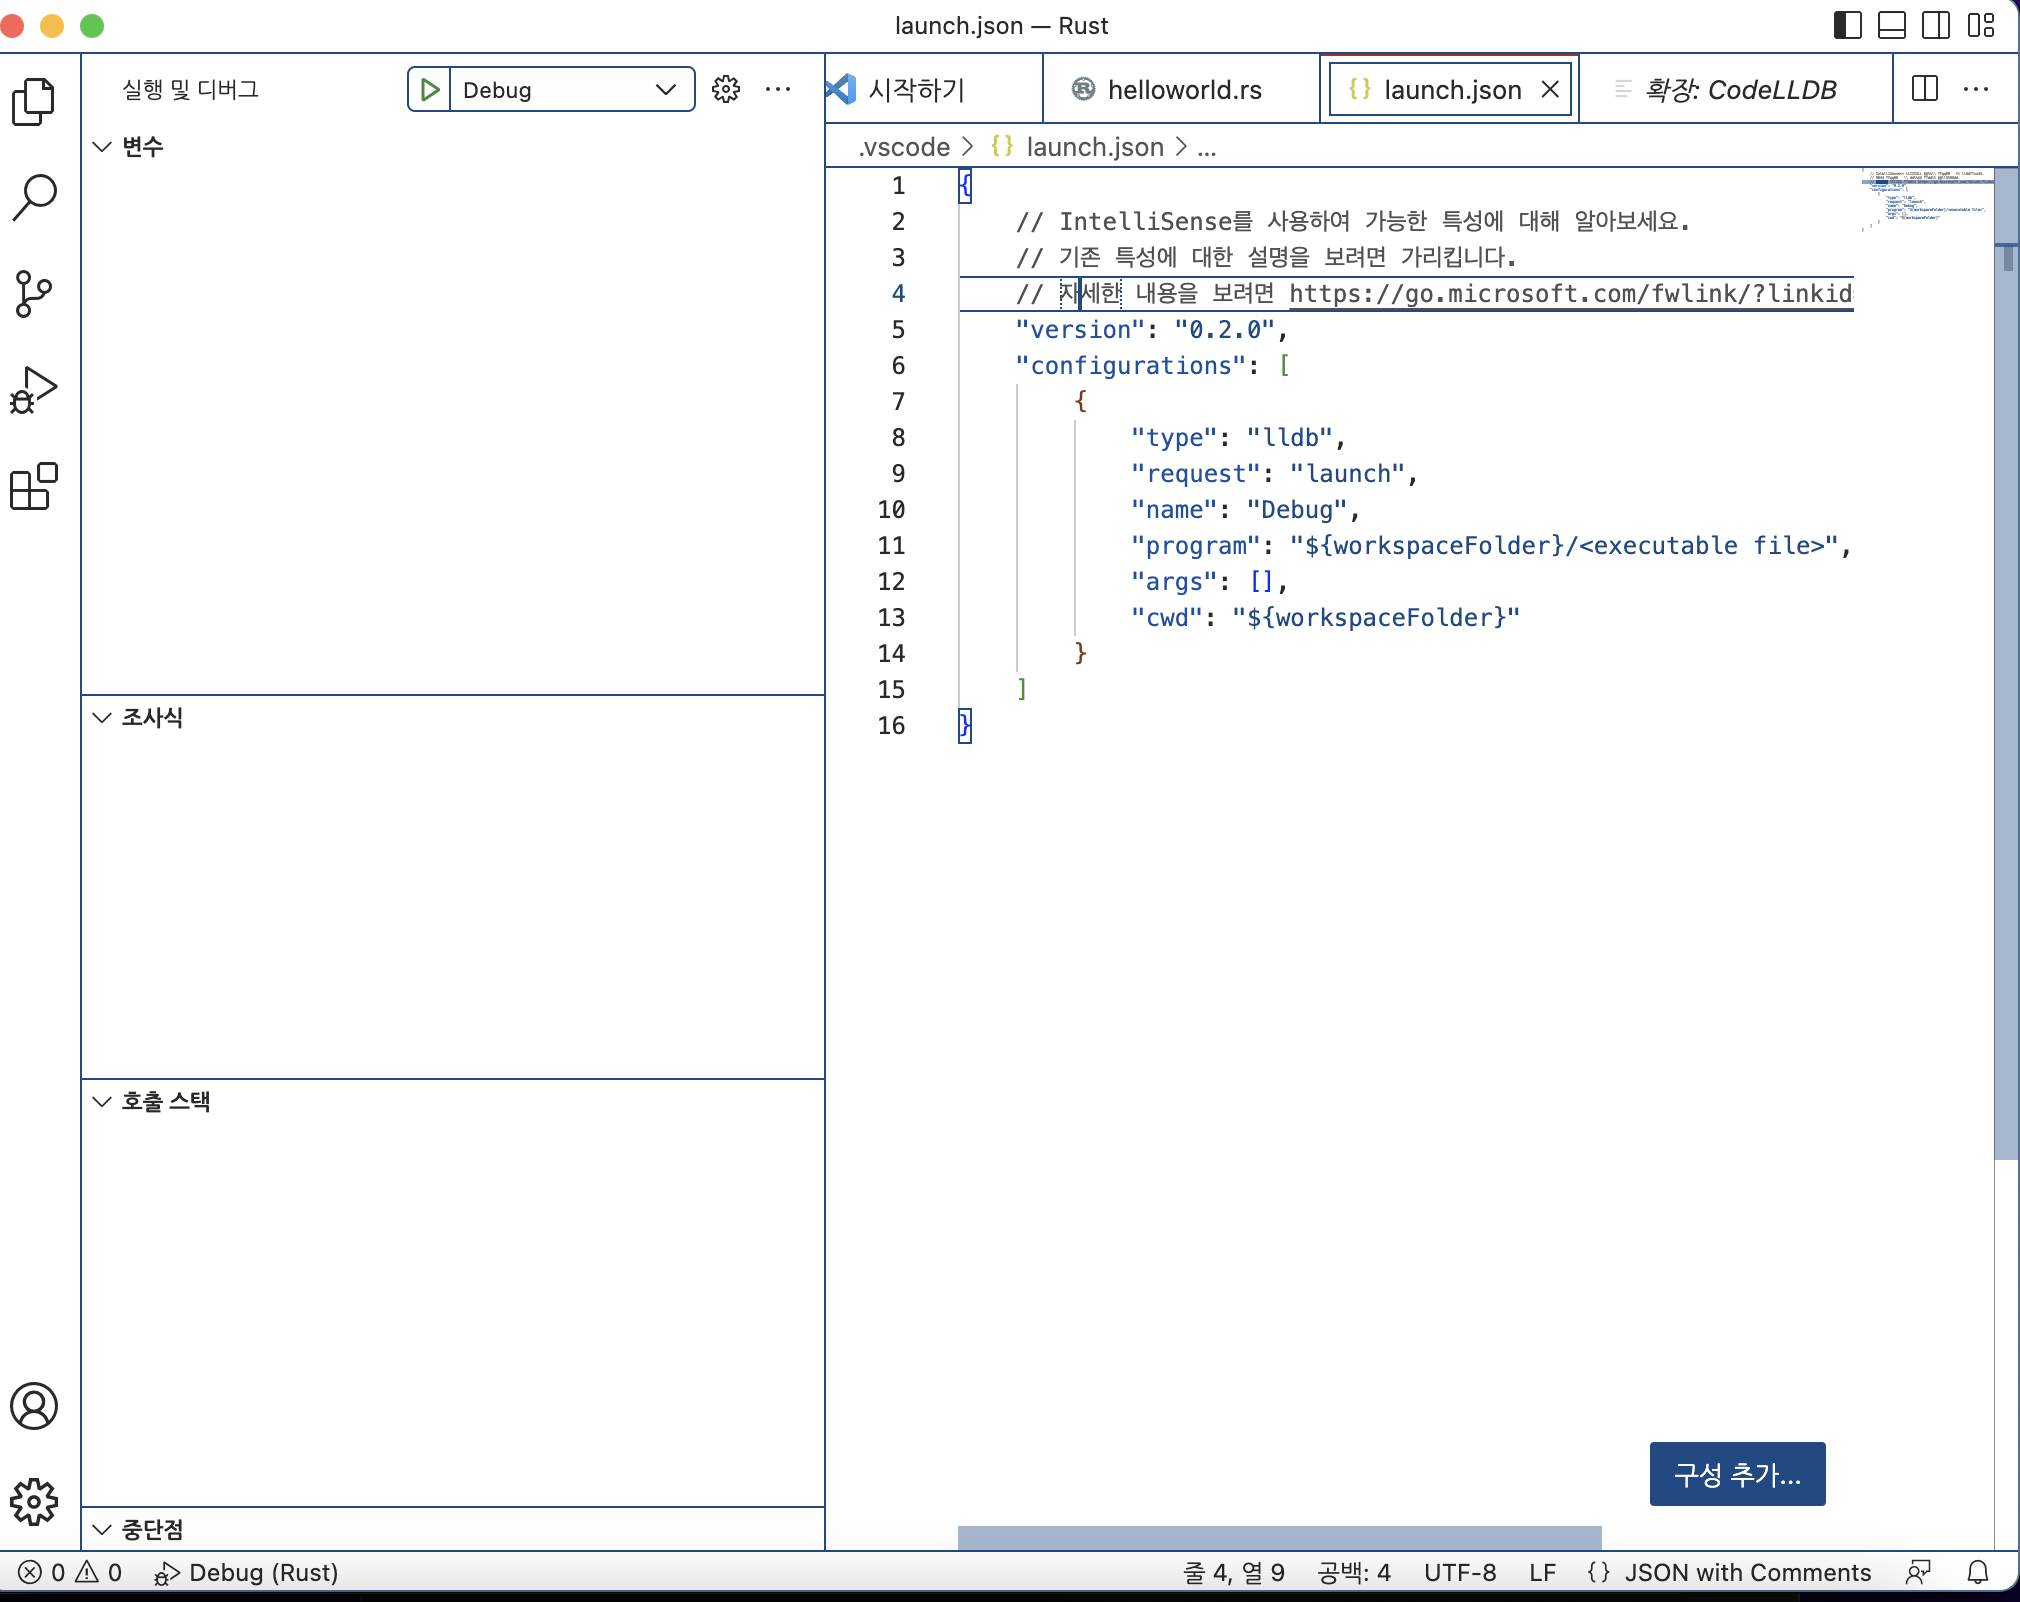This screenshot has height=1602, width=2020.
Task: Click the notifications bell in status bar
Action: 1977,1572
